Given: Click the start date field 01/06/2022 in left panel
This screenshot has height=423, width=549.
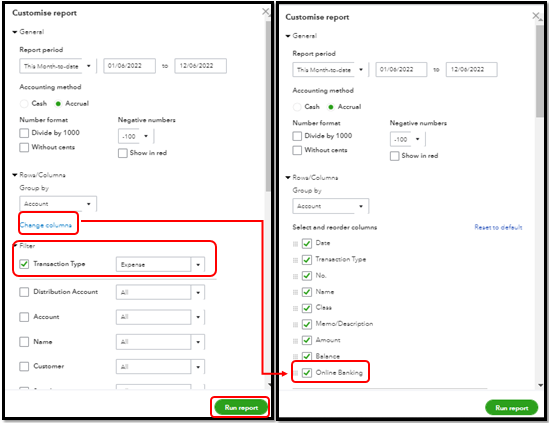Looking at the screenshot, I should pyautogui.click(x=129, y=66).
